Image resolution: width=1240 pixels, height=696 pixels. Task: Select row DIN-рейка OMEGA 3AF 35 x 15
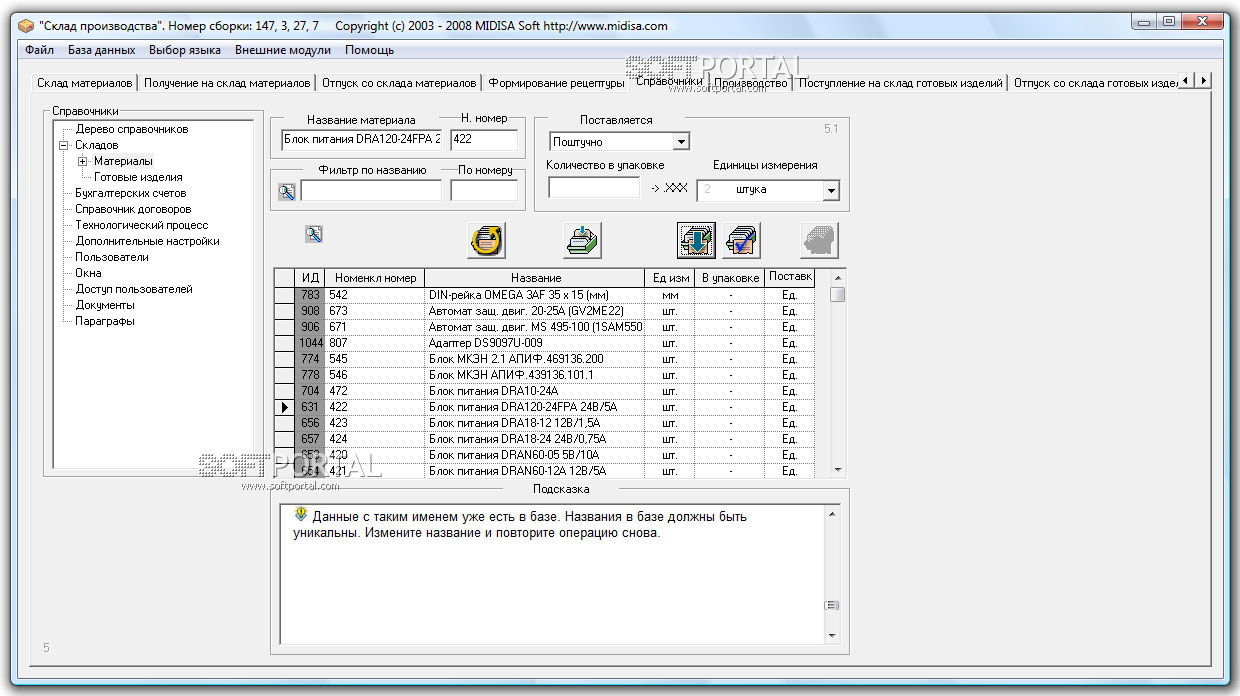[x=545, y=295]
